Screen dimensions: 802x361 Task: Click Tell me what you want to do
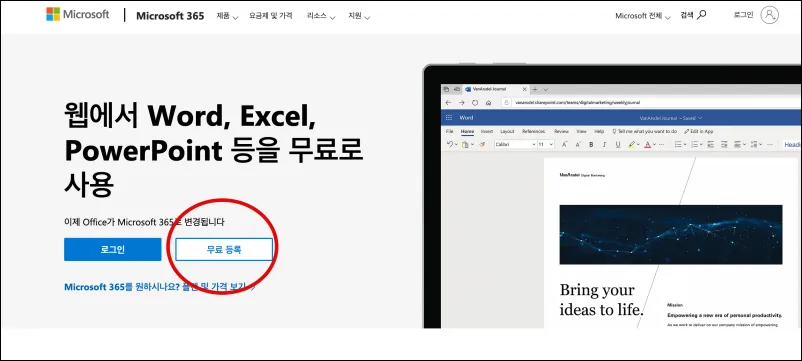pos(644,131)
